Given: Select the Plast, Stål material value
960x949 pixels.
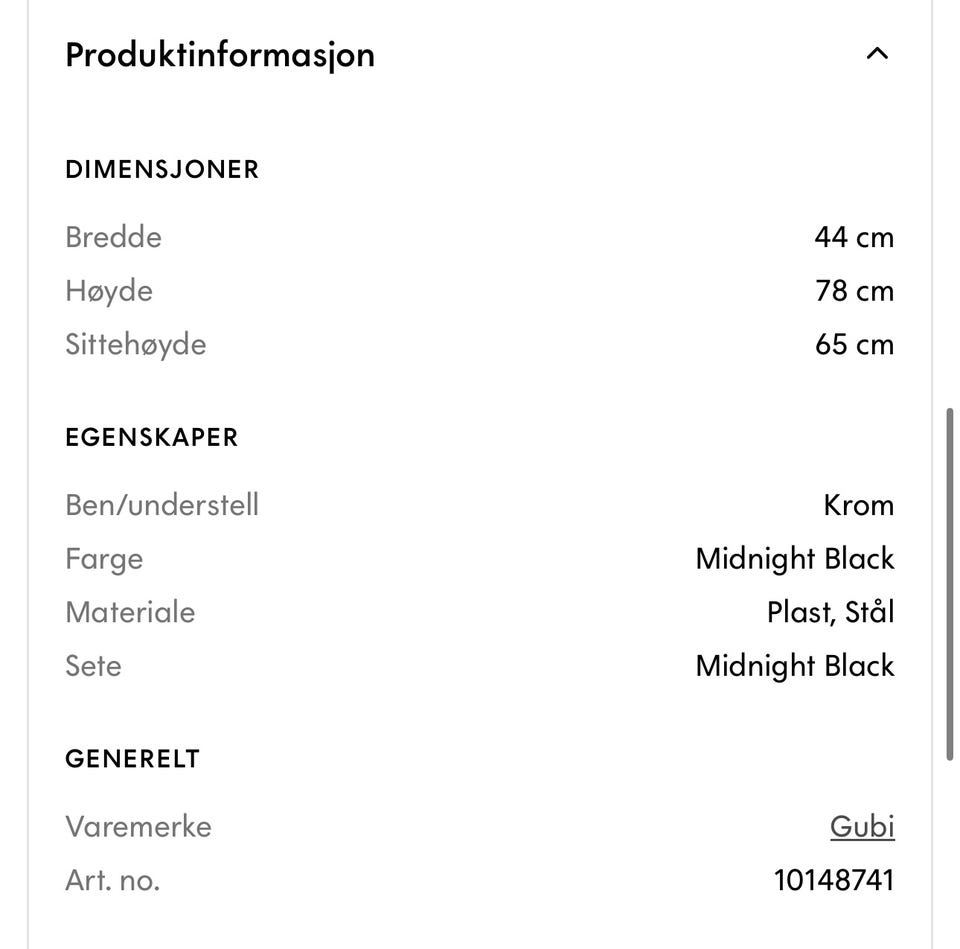Looking at the screenshot, I should [x=830, y=612].
